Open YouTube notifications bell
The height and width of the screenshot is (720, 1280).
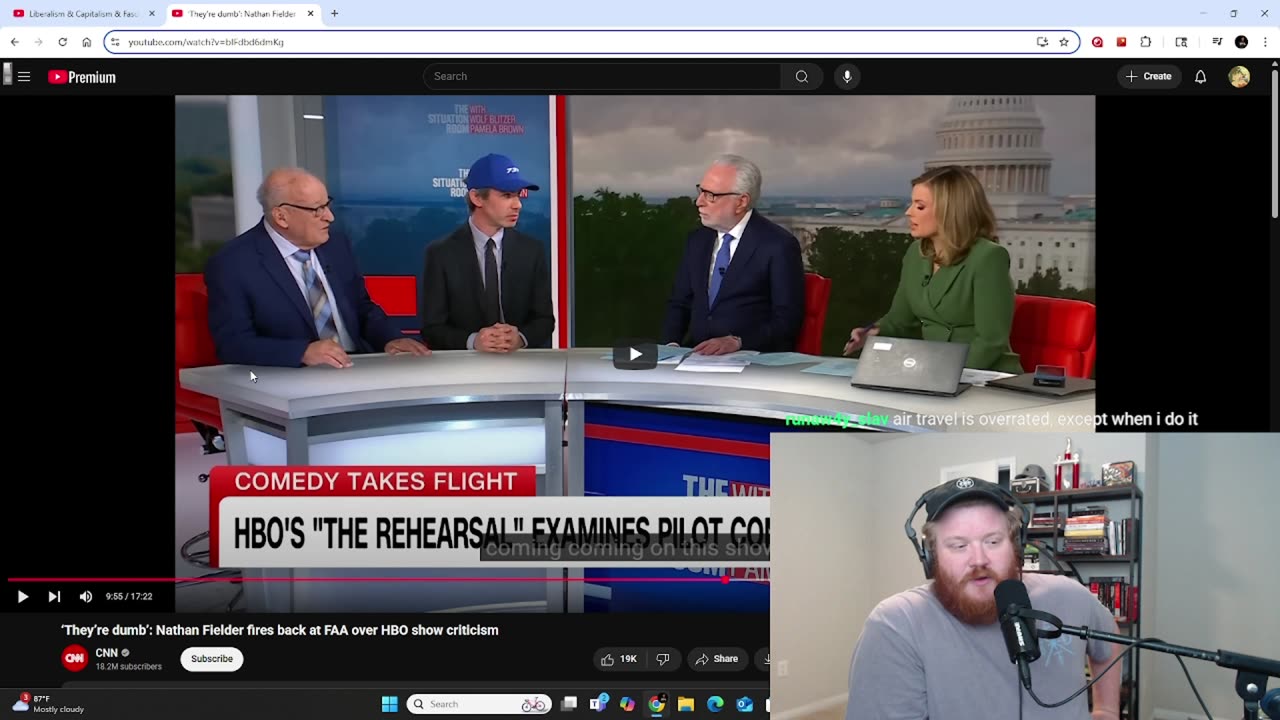(x=1200, y=76)
